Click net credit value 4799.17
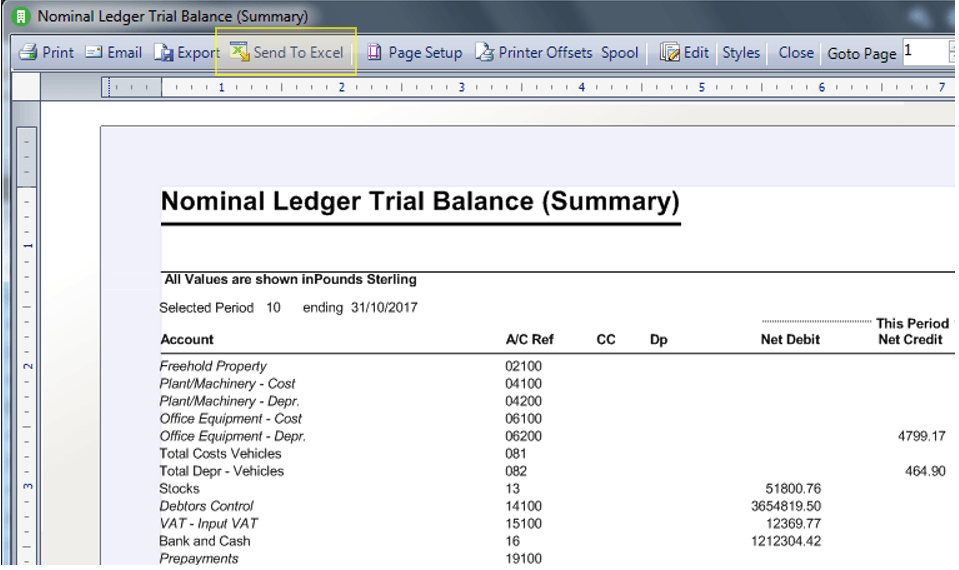 [x=922, y=436]
